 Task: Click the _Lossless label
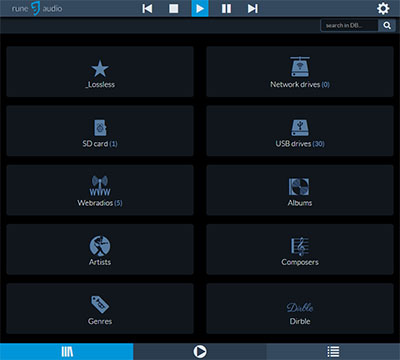pyautogui.click(x=100, y=85)
